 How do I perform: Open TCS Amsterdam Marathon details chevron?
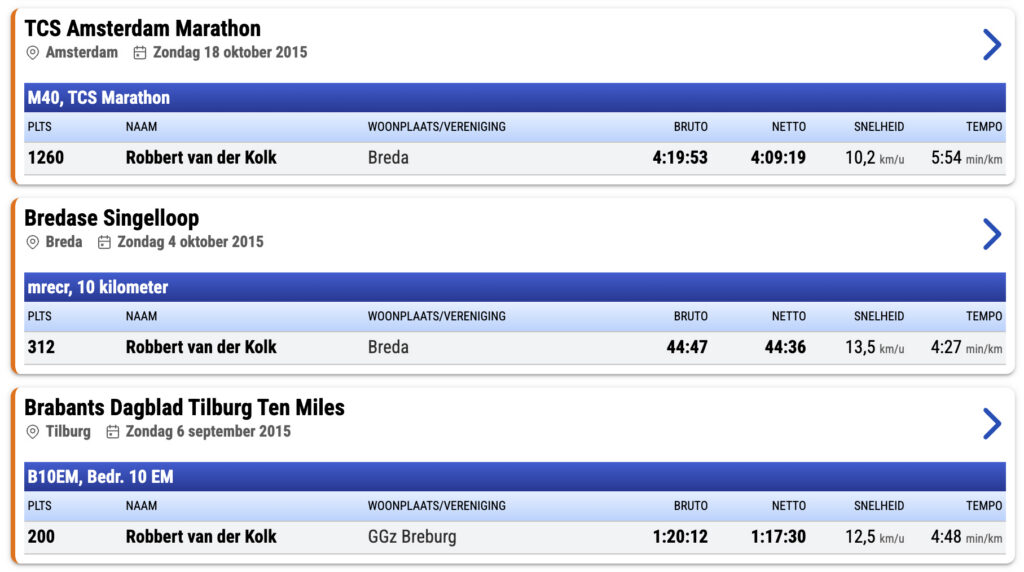click(x=992, y=44)
